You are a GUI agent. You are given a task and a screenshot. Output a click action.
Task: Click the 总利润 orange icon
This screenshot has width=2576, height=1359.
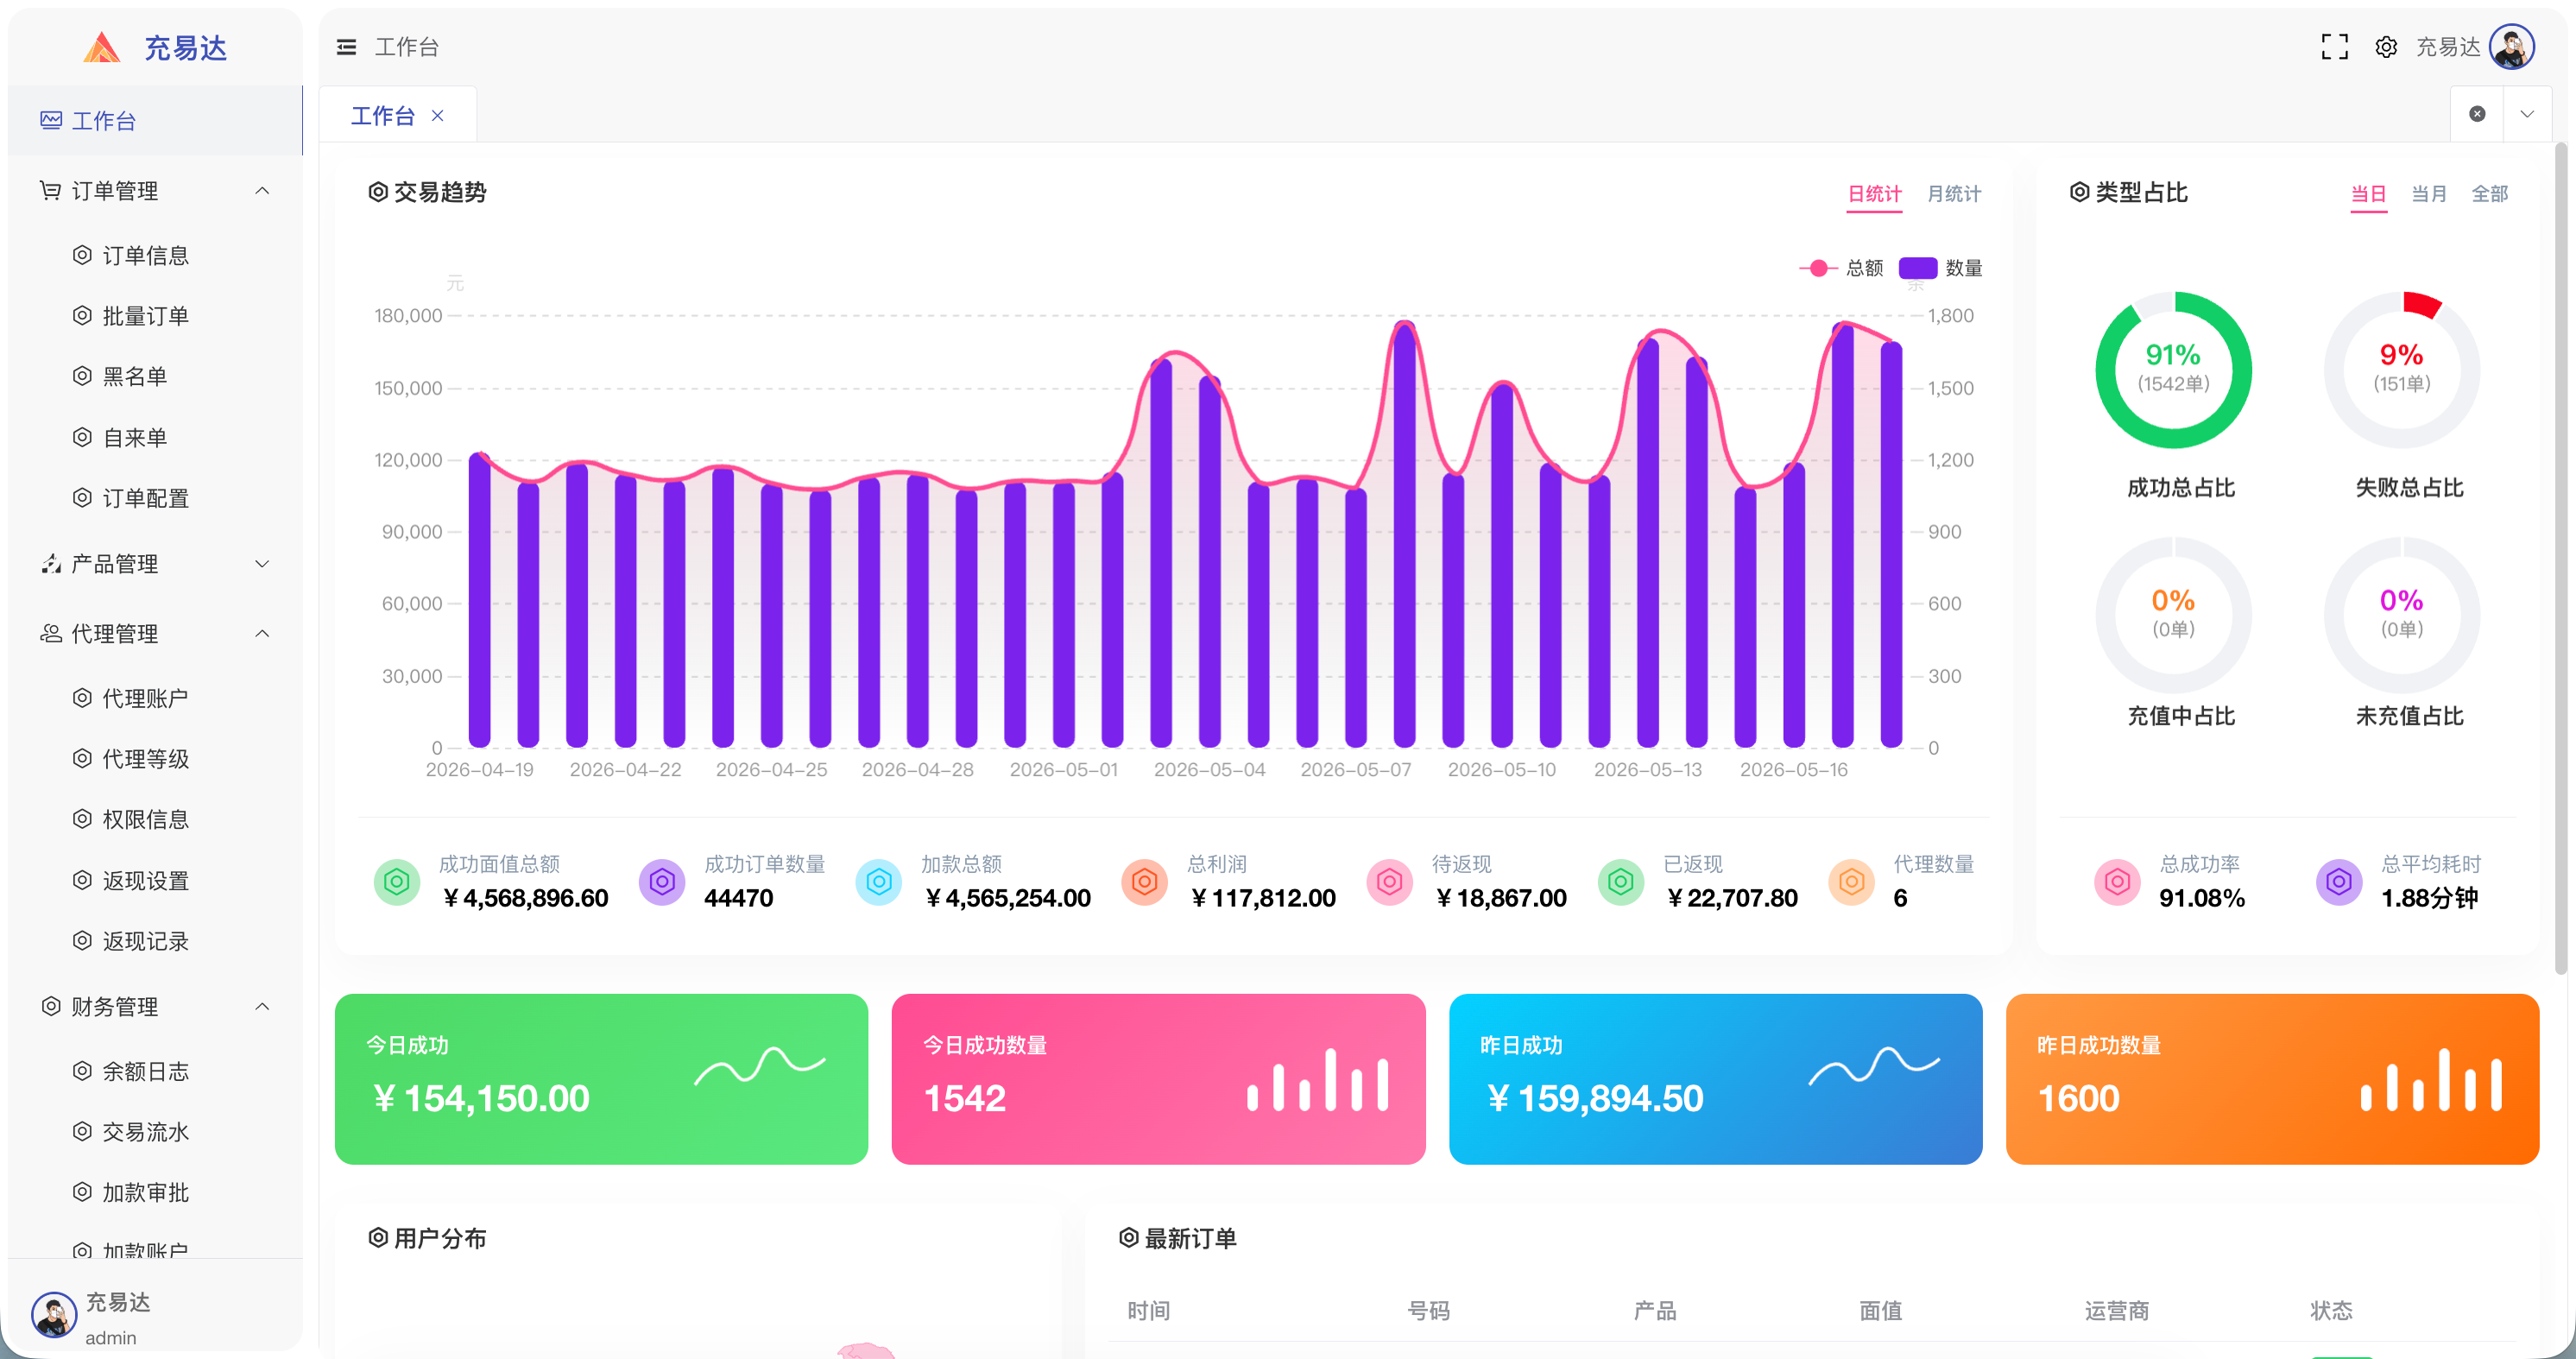pyautogui.click(x=1145, y=882)
